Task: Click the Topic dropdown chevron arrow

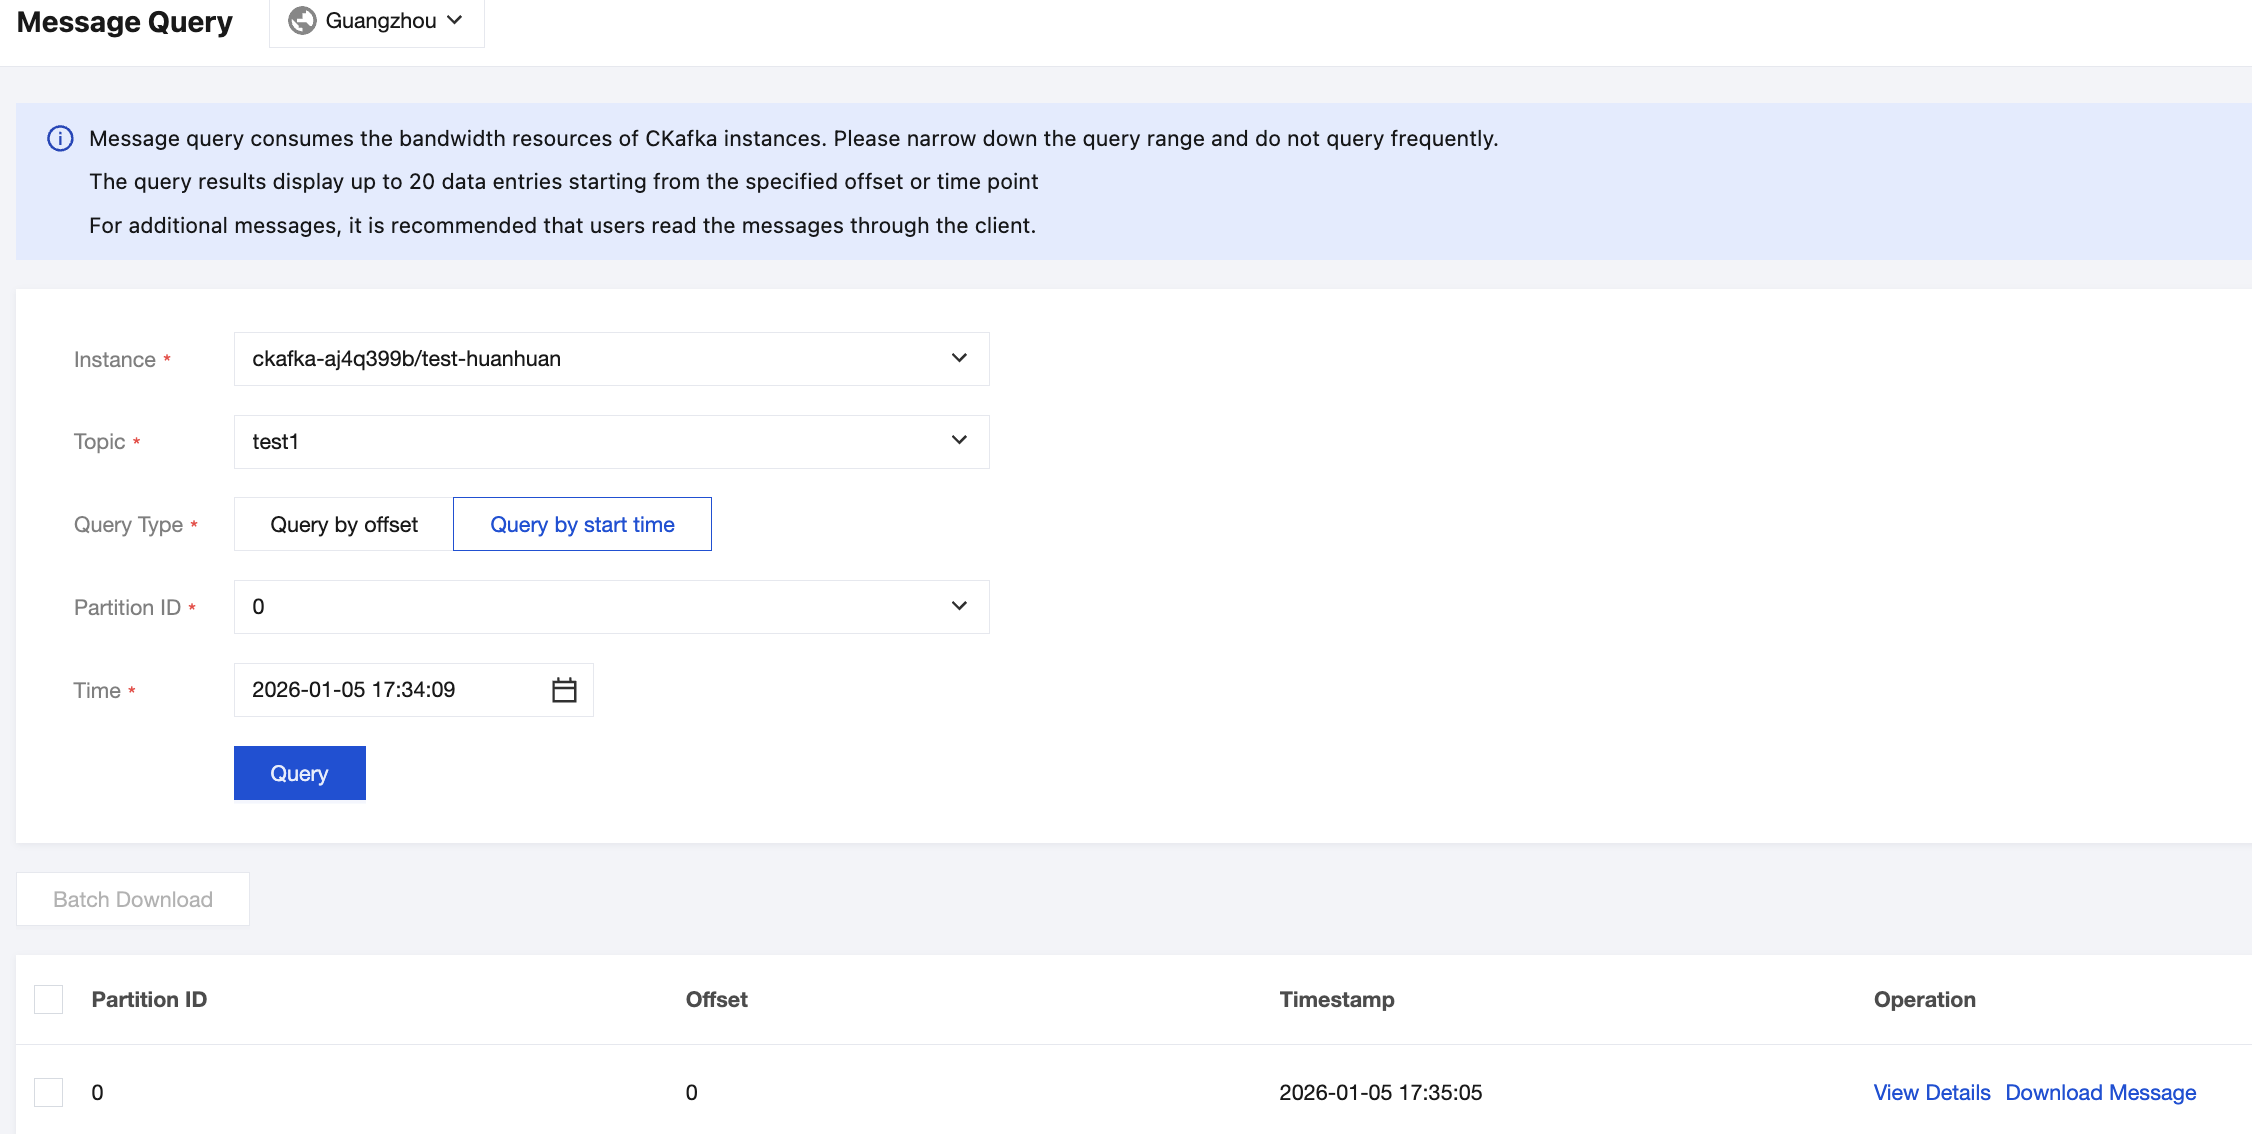Action: point(959,441)
